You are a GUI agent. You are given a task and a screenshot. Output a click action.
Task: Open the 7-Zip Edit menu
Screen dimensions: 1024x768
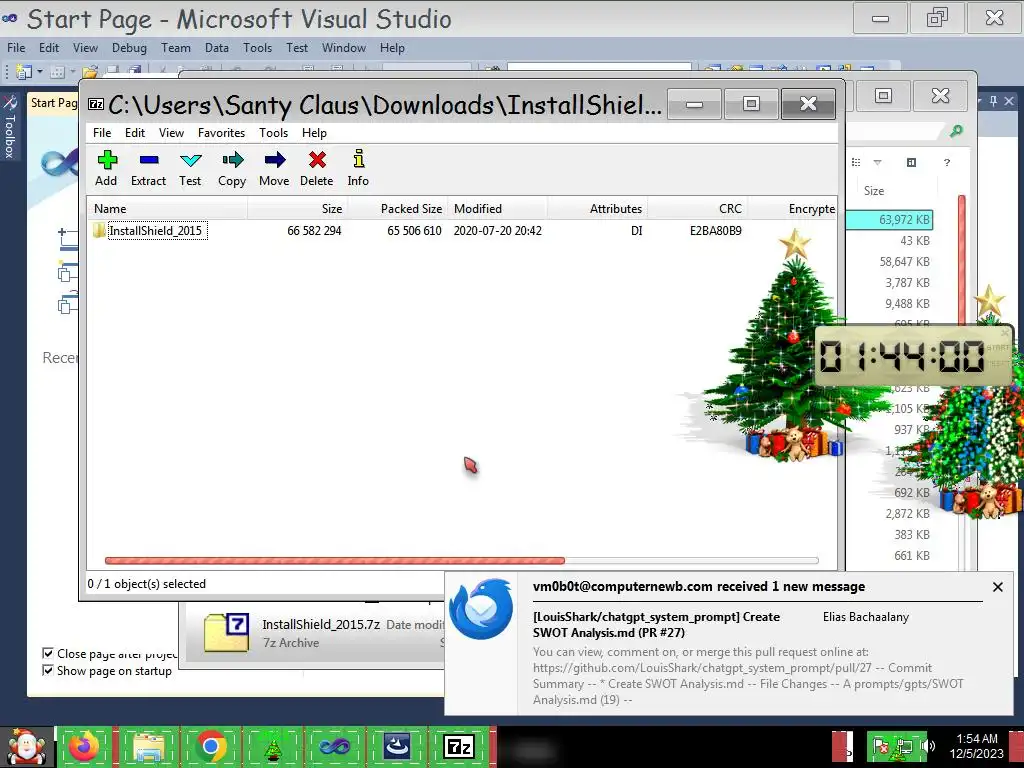[135, 133]
